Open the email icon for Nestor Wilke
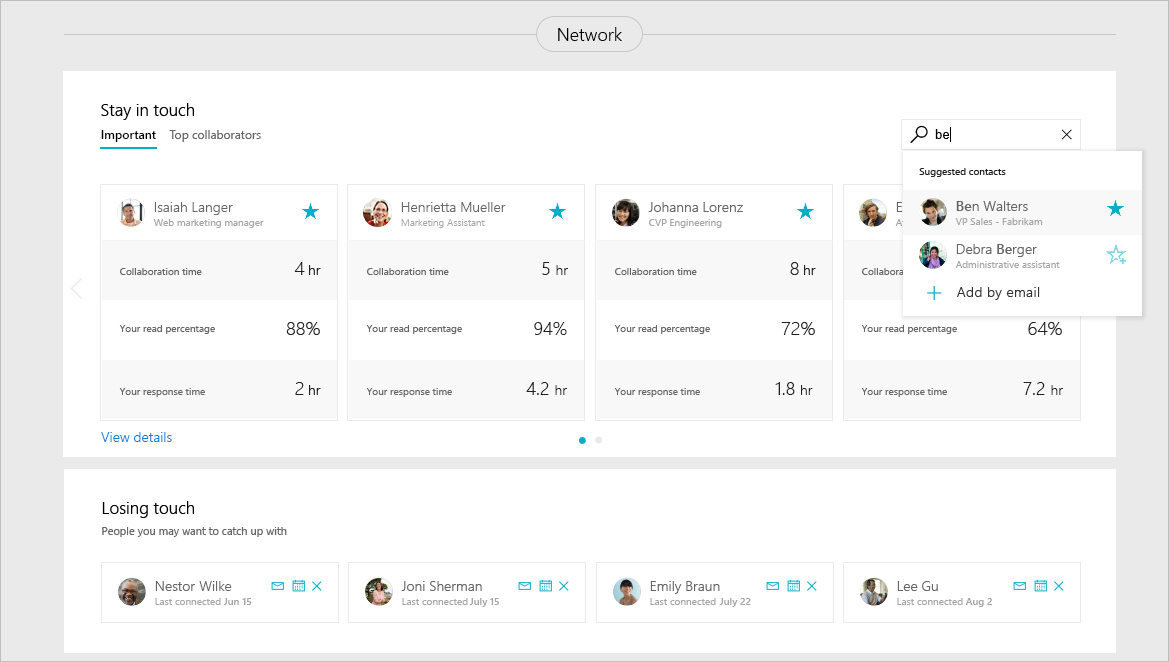The width and height of the screenshot is (1169, 662). pos(277,586)
